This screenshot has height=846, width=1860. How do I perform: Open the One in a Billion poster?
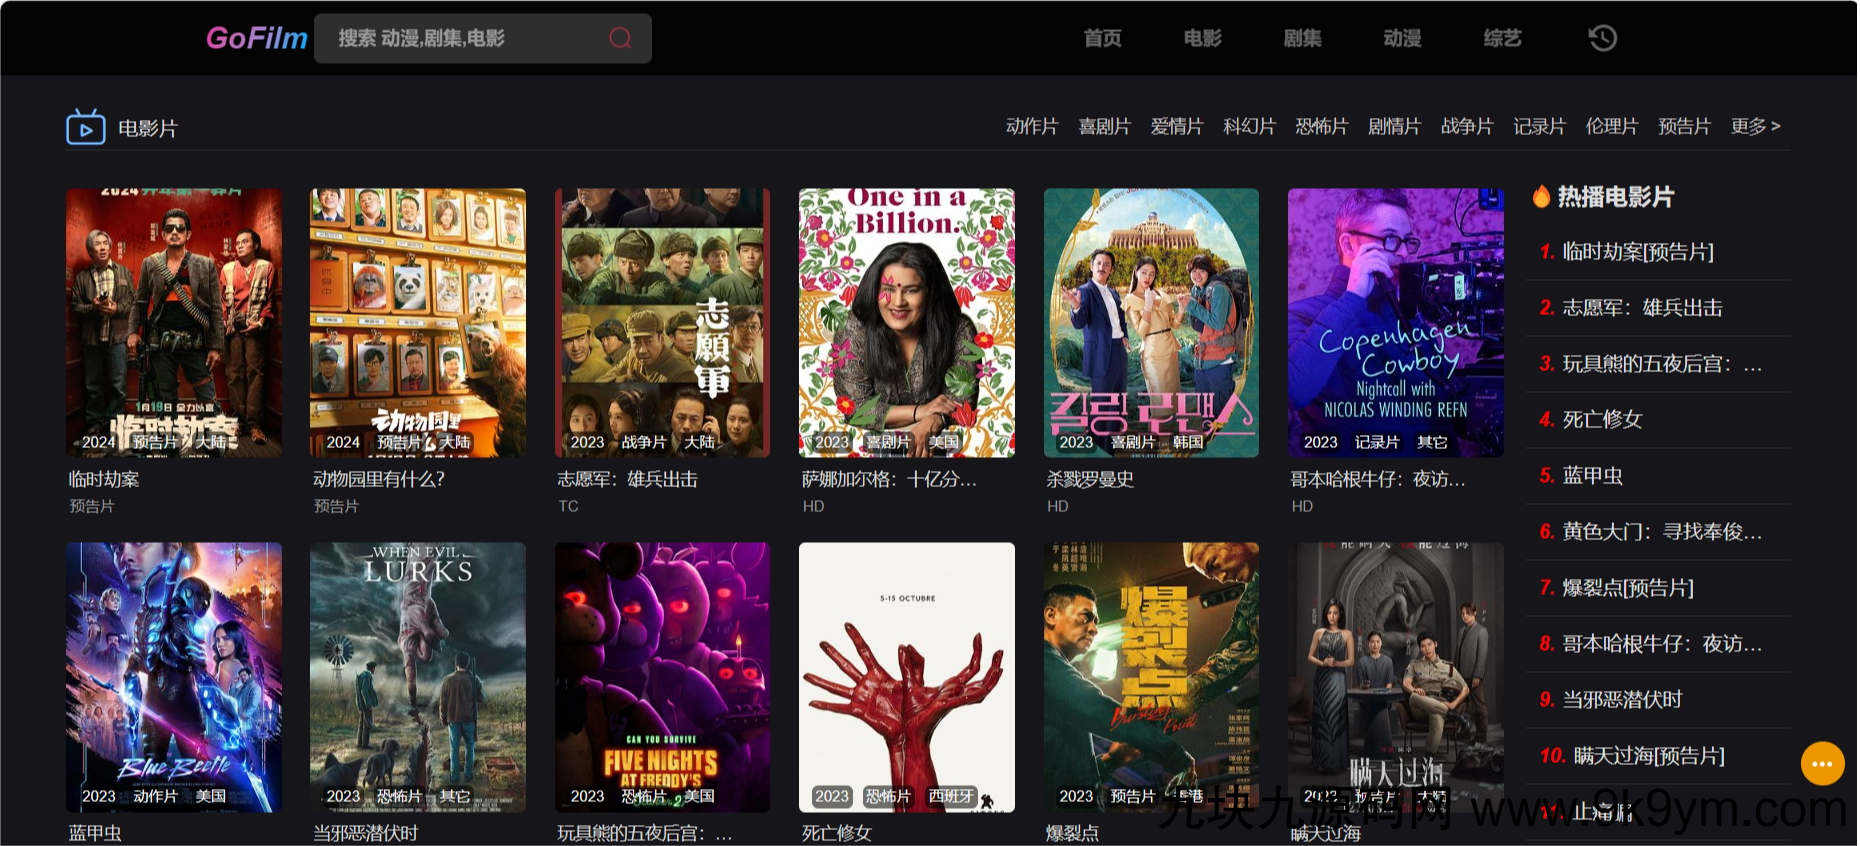pyautogui.click(x=907, y=323)
